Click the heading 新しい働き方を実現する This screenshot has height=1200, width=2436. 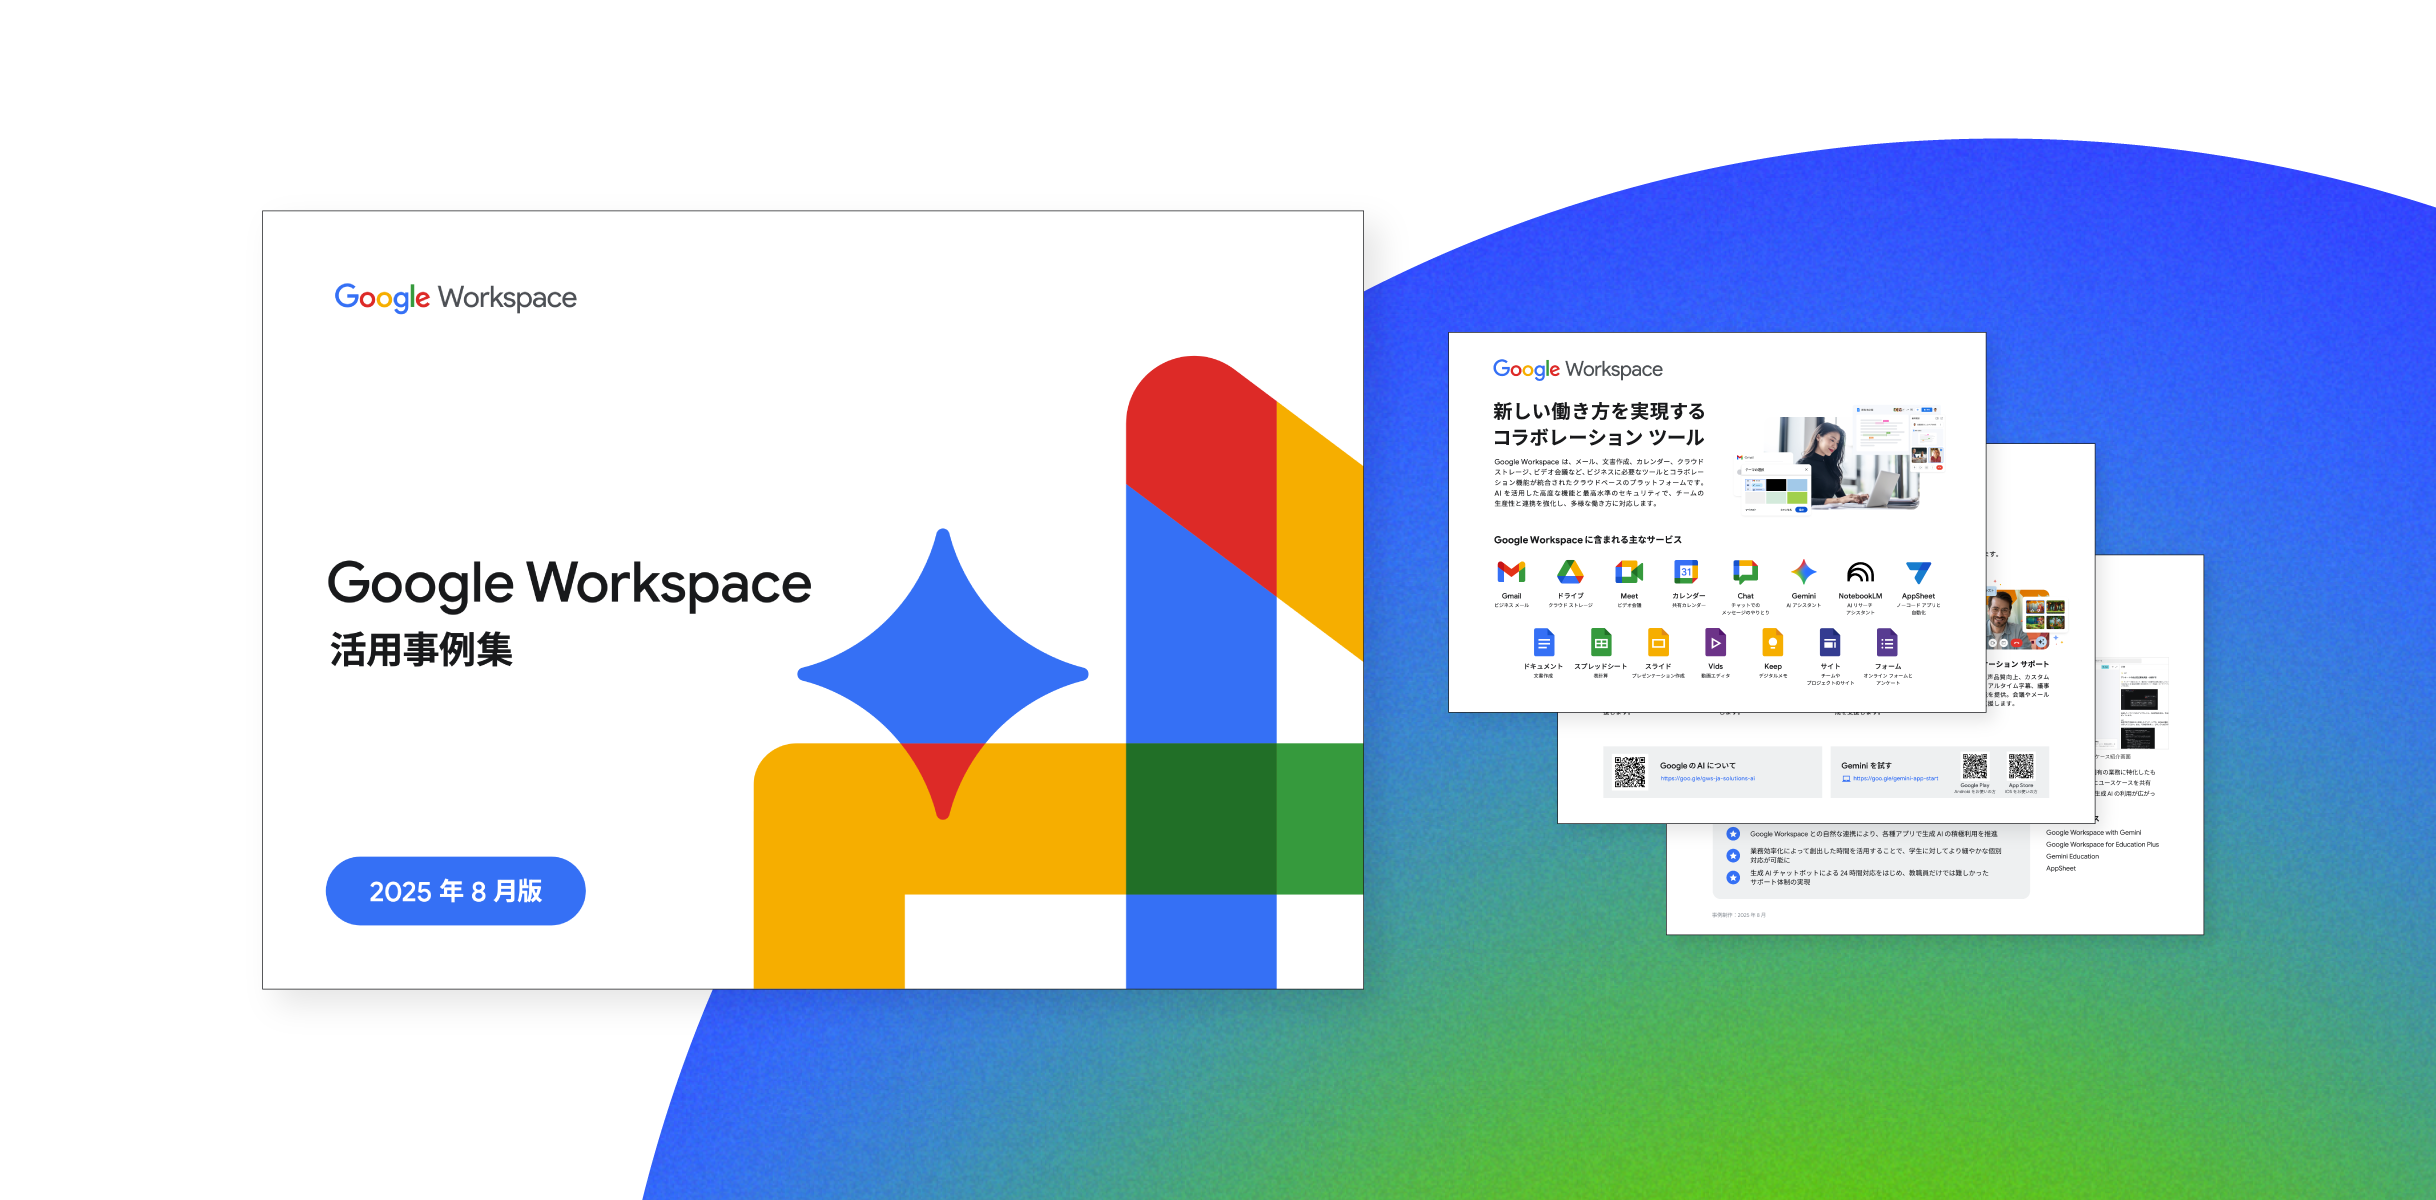[1599, 411]
